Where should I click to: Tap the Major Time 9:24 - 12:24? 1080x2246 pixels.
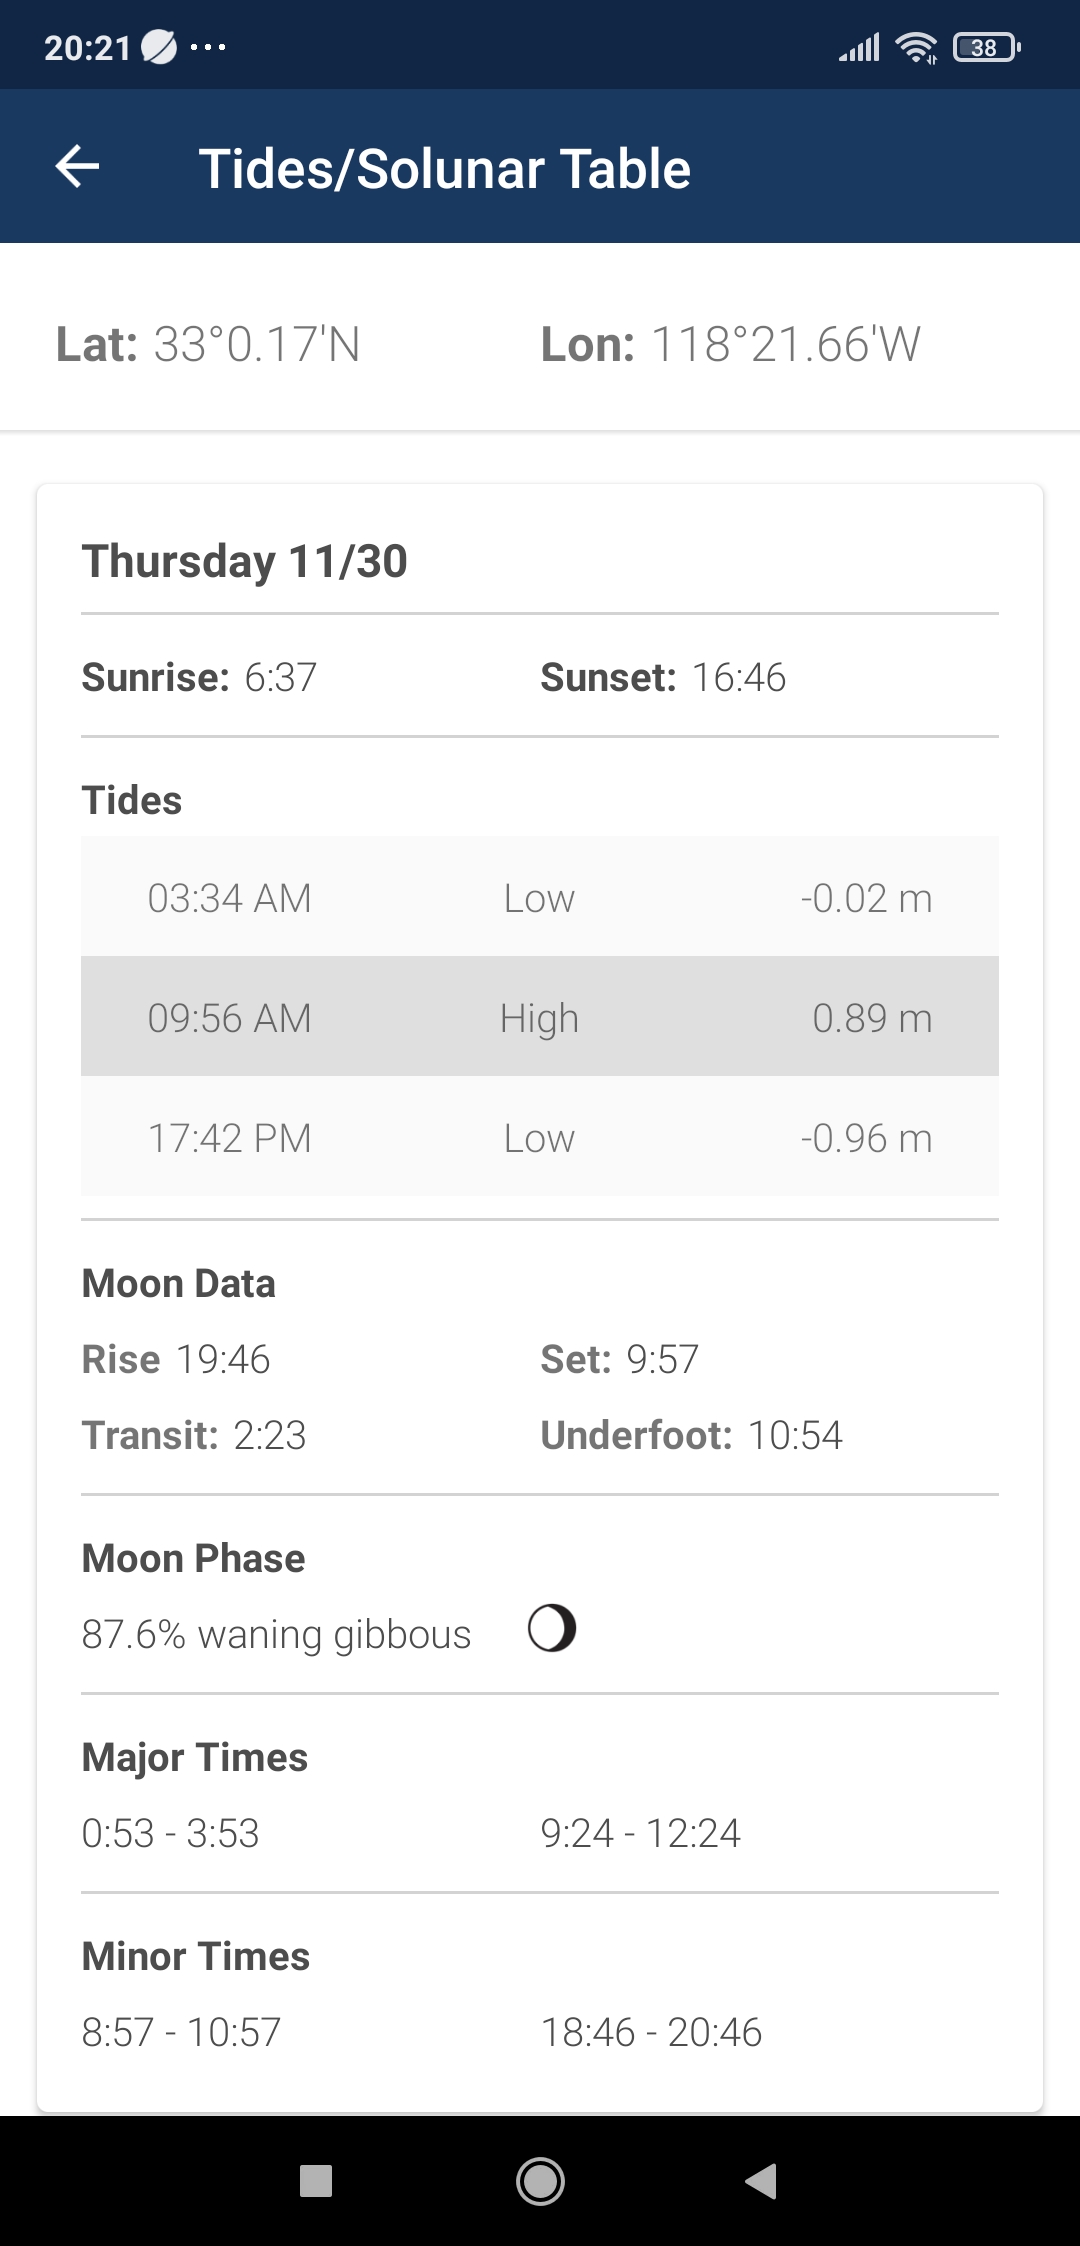tap(640, 1833)
